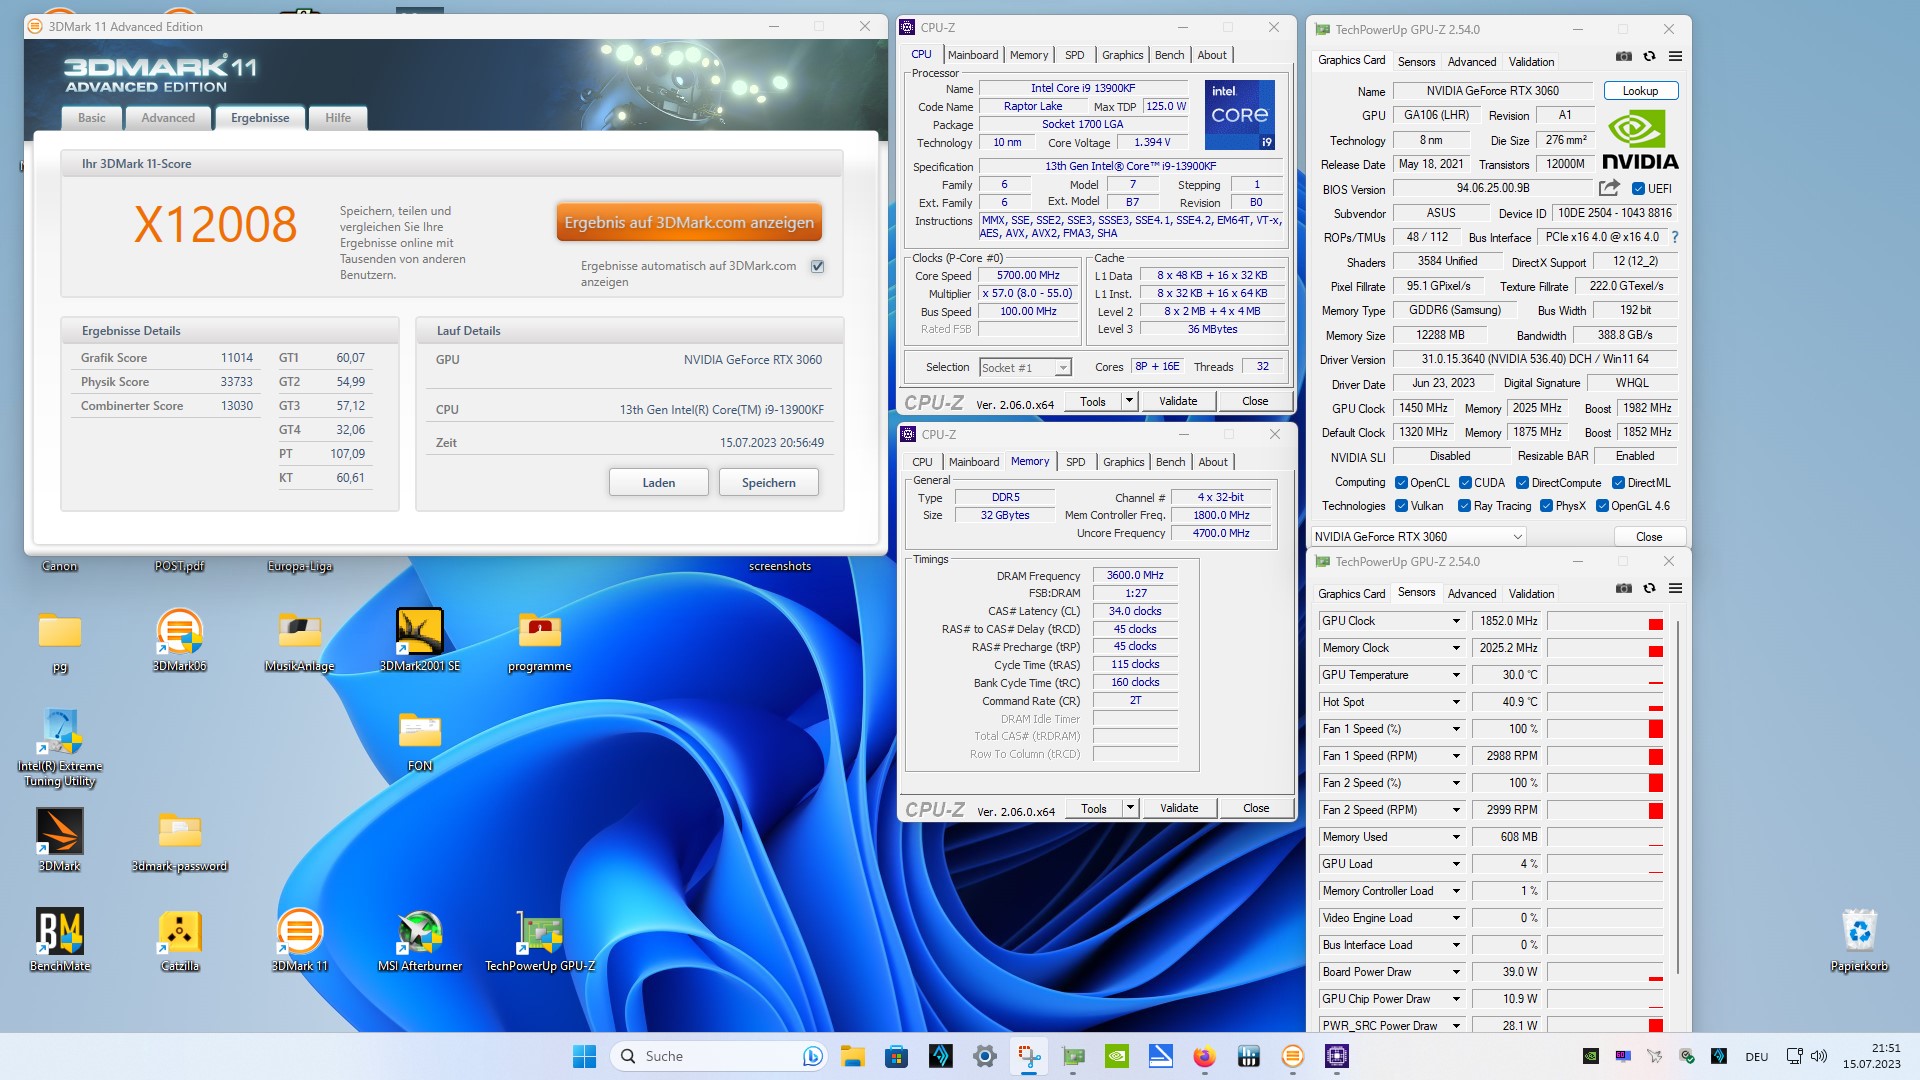Toggle DirectML checkbox
The width and height of the screenshot is (1920, 1080).
click(1619, 483)
